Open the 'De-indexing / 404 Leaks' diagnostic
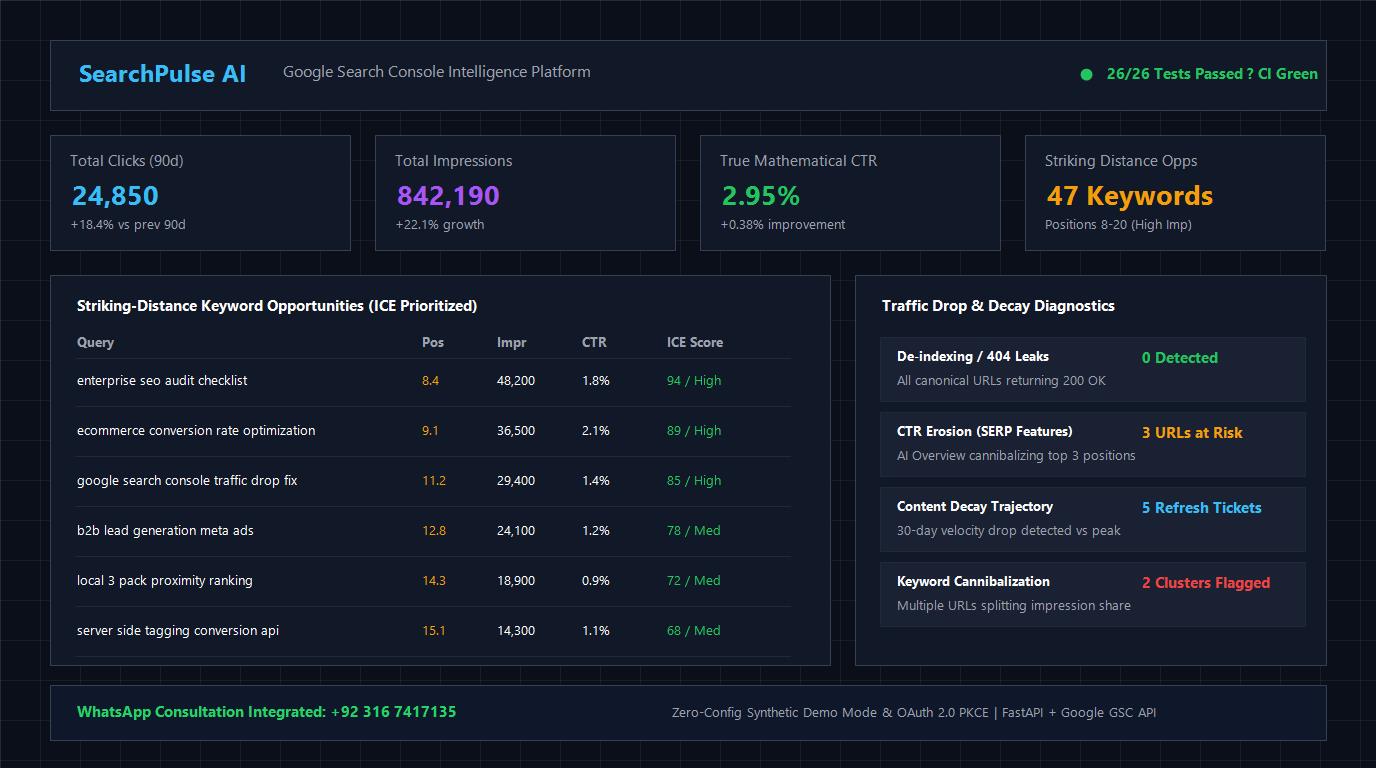Viewport: 1376px width, 768px height. (1093, 369)
